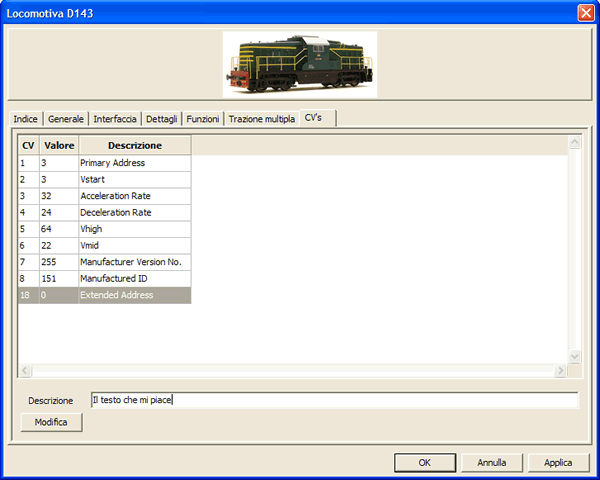The width and height of the screenshot is (600, 480).
Task: Select the Primary Address row
Action: (112, 162)
